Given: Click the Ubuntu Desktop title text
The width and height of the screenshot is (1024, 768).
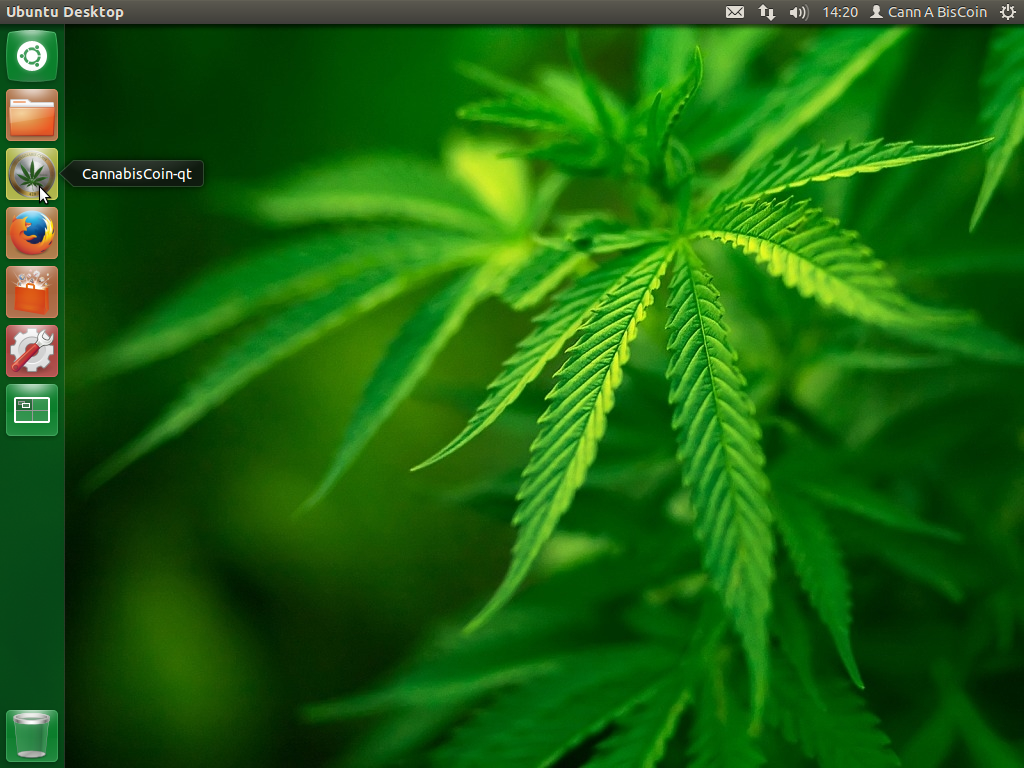Looking at the screenshot, I should pyautogui.click(x=65, y=12).
